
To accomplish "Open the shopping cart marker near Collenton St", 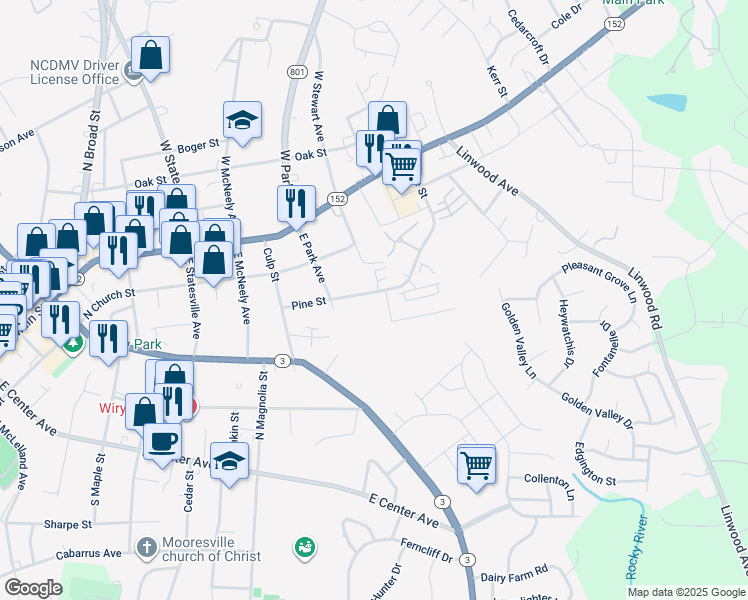I will 477,464.
